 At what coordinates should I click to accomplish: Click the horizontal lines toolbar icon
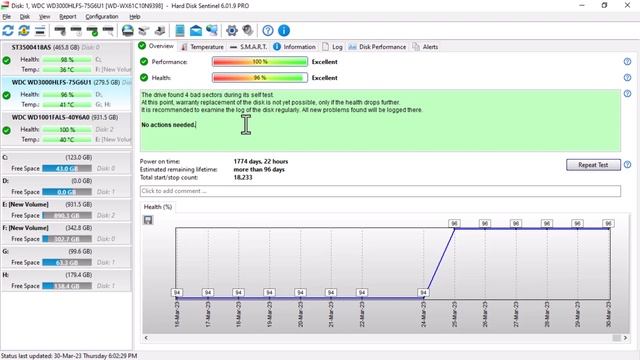[40, 31]
